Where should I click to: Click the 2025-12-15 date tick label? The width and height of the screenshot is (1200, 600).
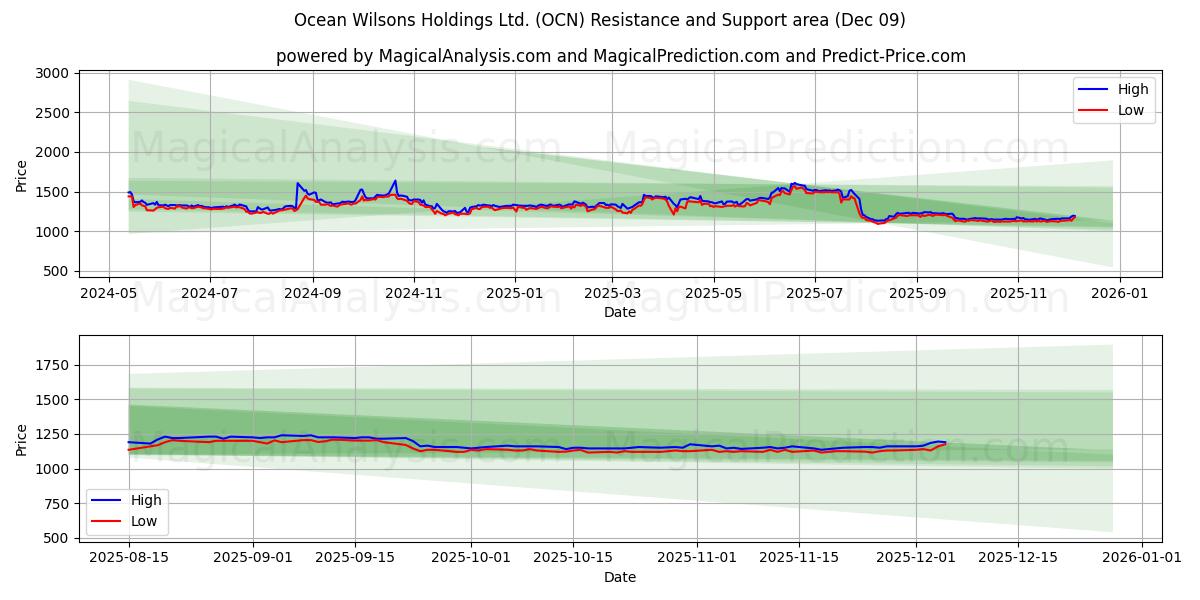(x=1018, y=560)
